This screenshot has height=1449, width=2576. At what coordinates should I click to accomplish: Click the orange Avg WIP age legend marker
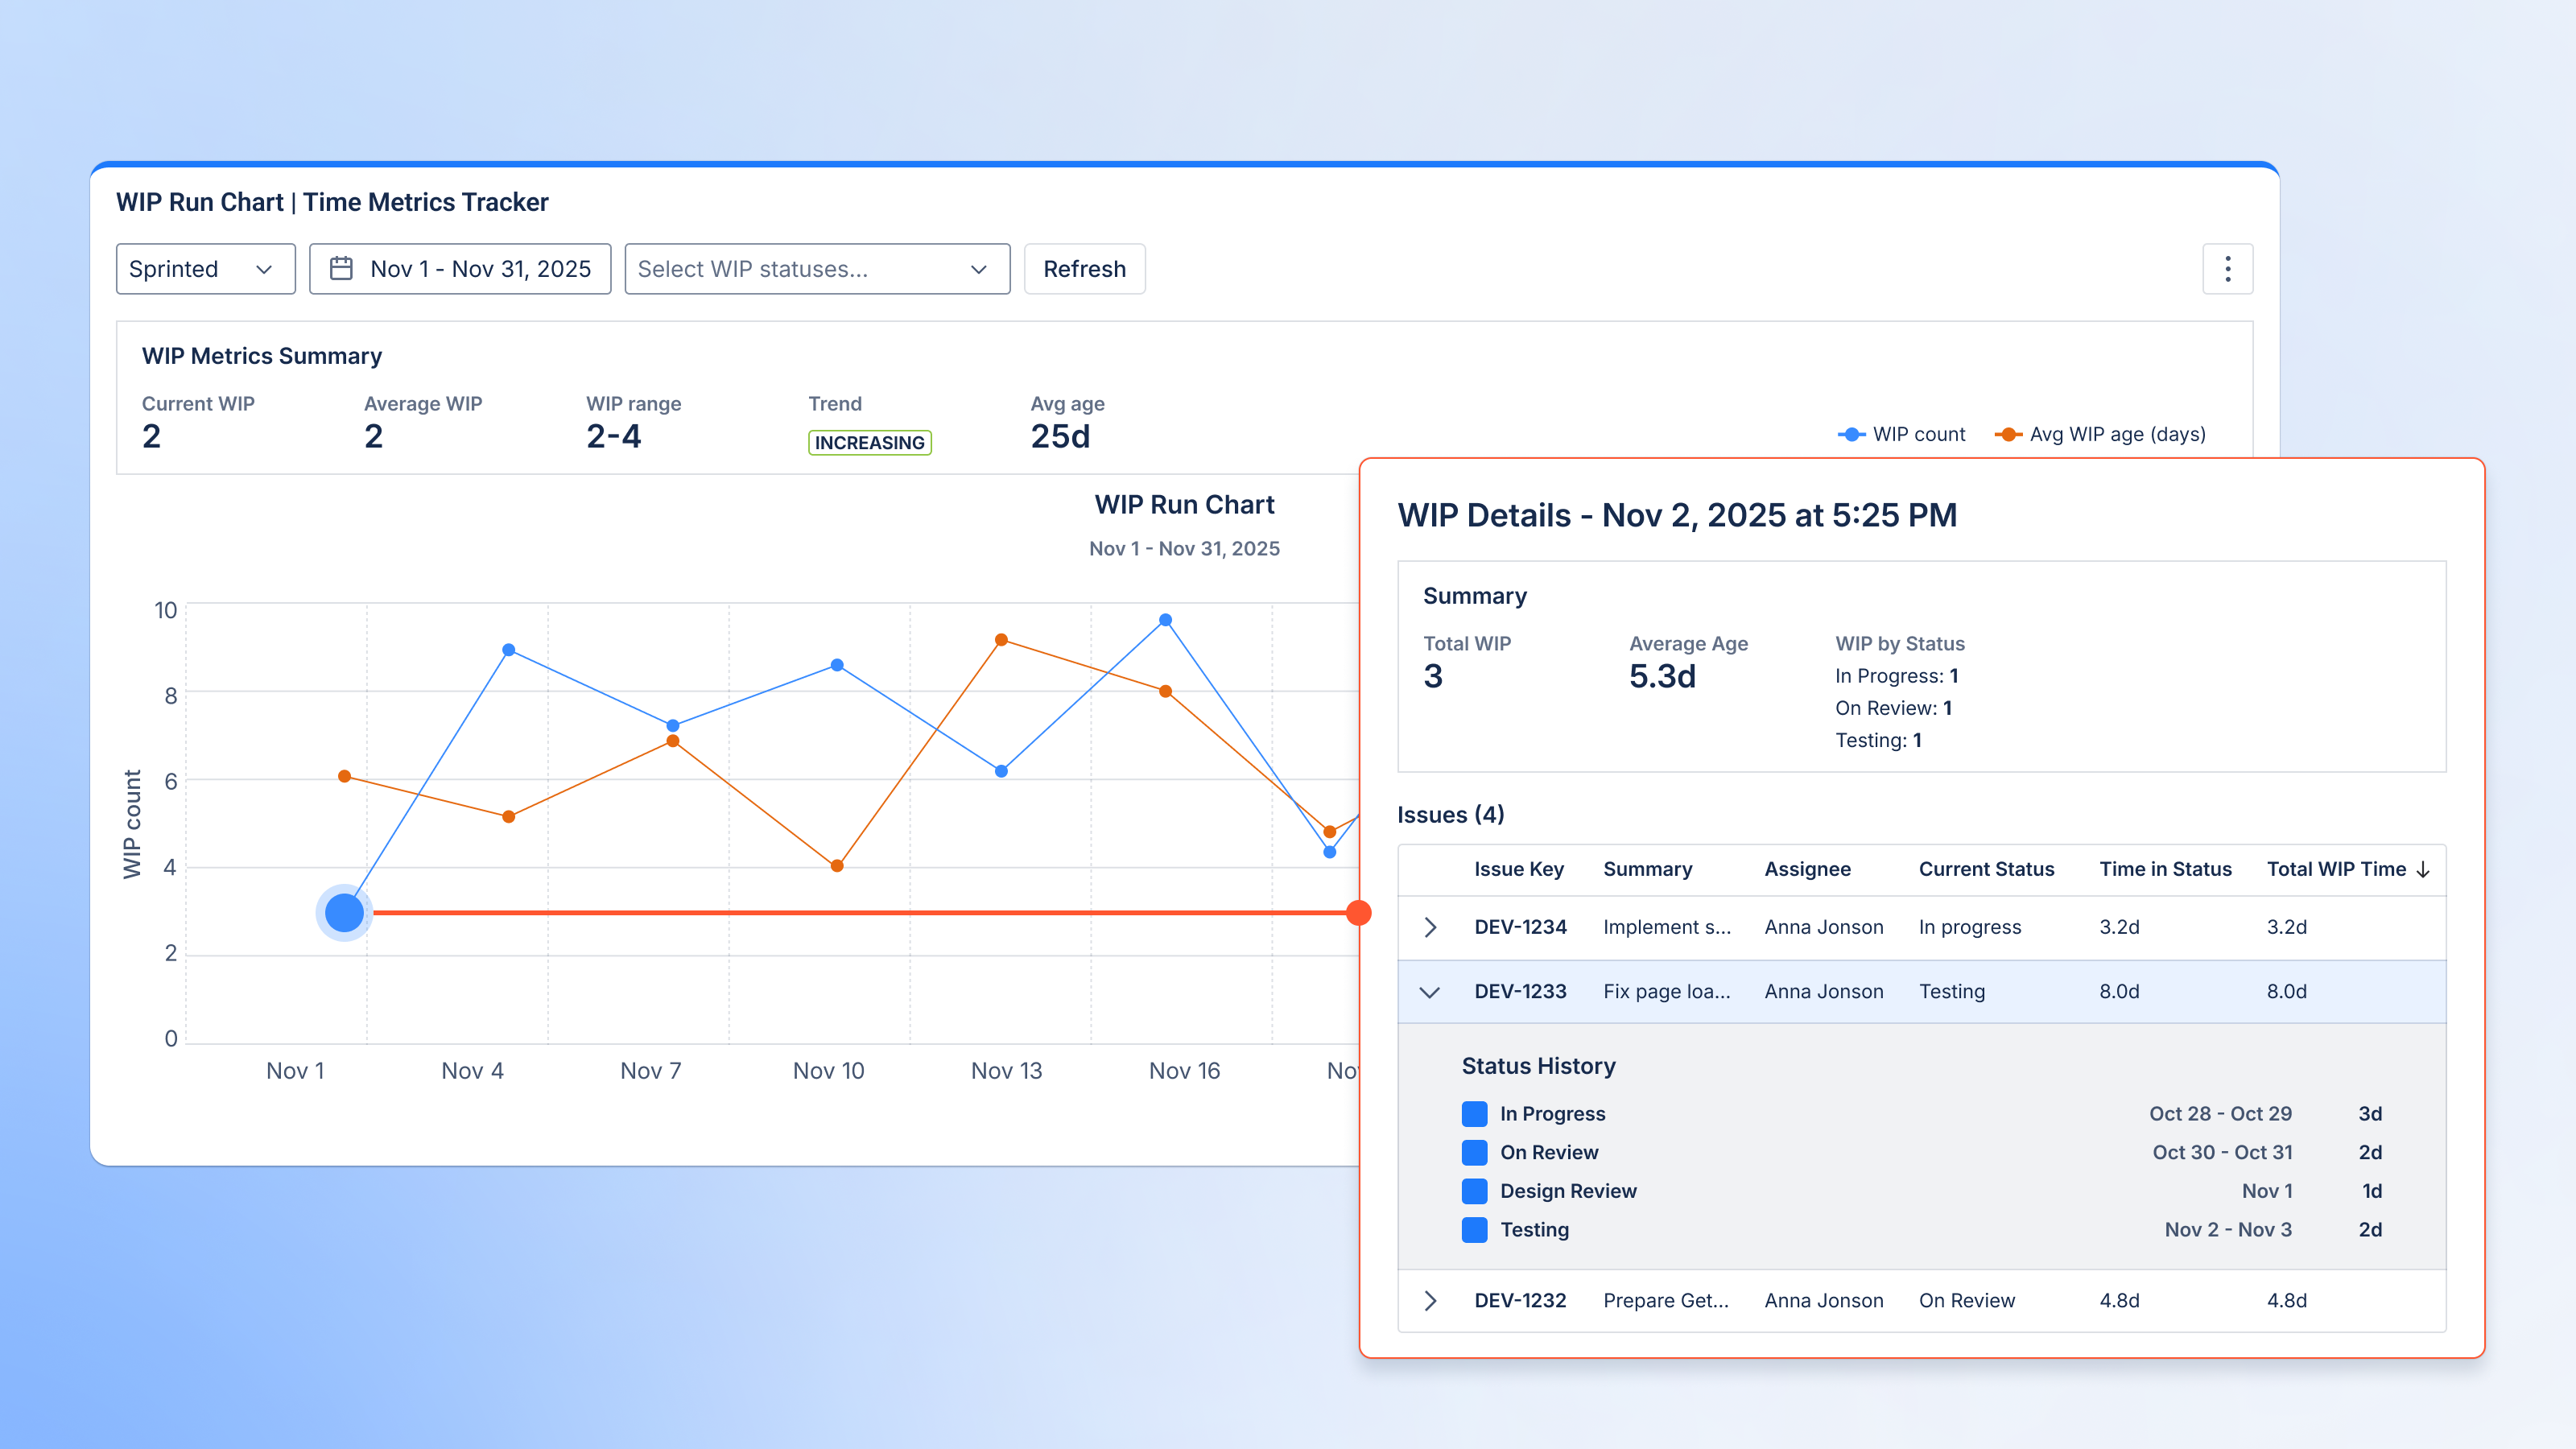[2008, 434]
